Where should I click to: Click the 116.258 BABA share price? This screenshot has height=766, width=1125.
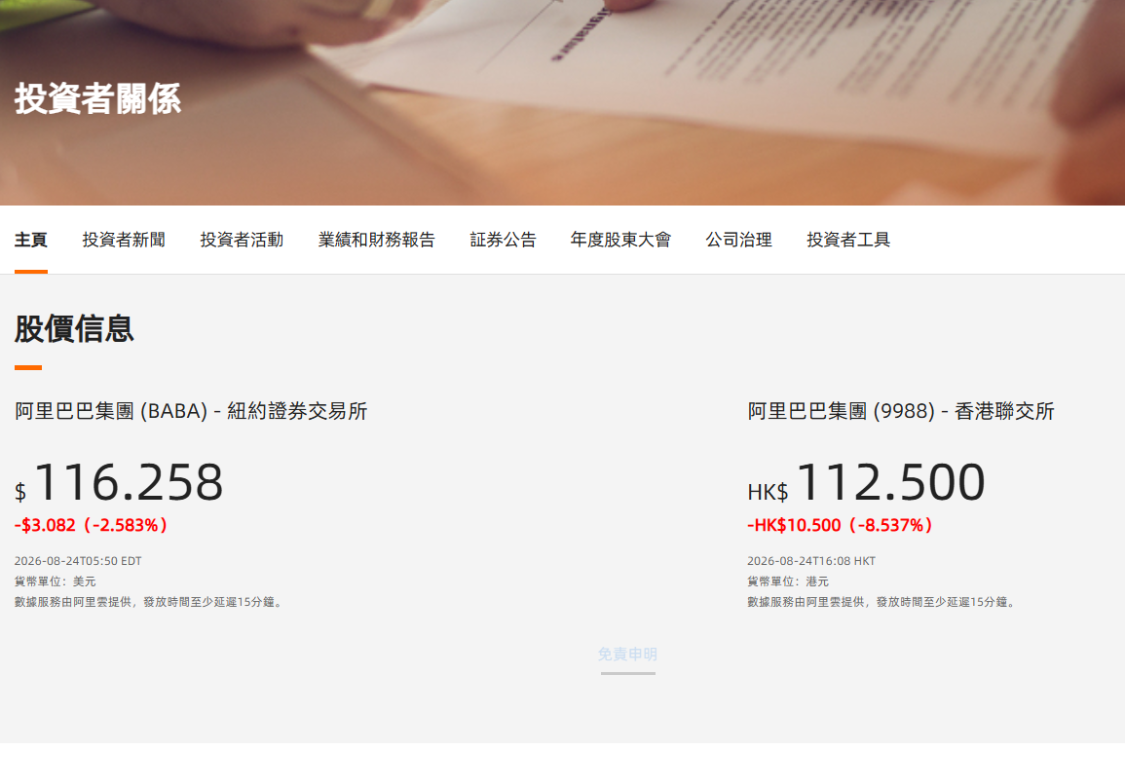(128, 482)
